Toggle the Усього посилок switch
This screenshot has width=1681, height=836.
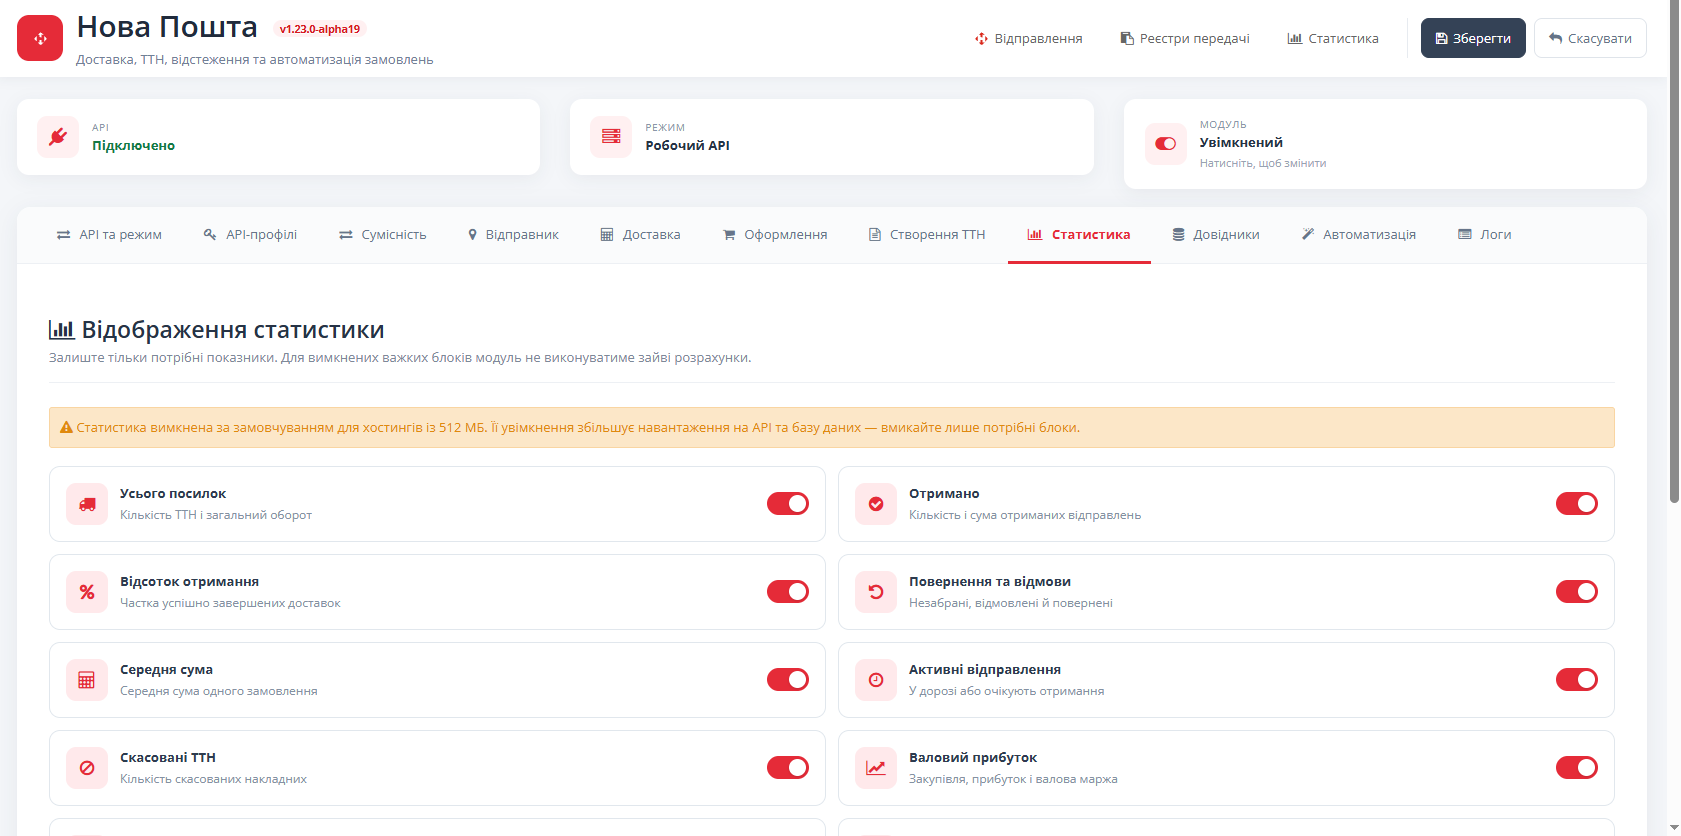pos(788,504)
